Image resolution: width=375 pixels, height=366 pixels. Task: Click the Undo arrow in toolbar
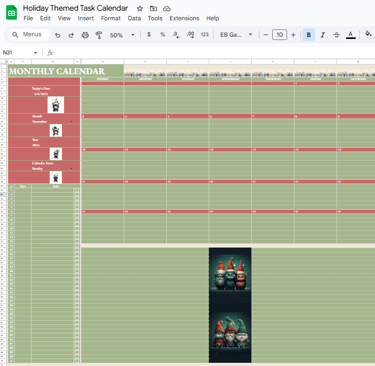point(58,35)
